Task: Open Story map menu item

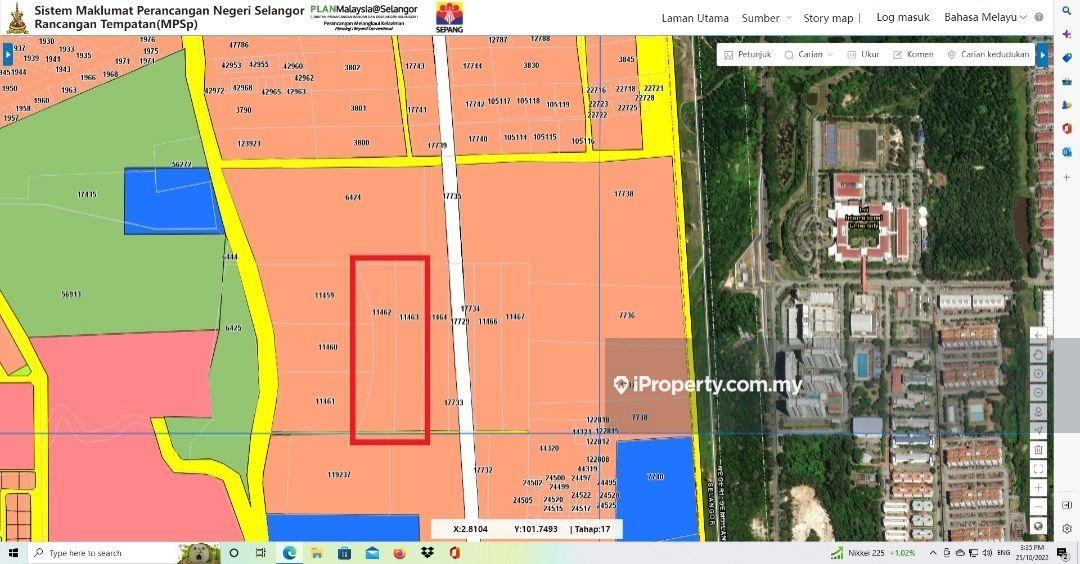Action: point(828,18)
